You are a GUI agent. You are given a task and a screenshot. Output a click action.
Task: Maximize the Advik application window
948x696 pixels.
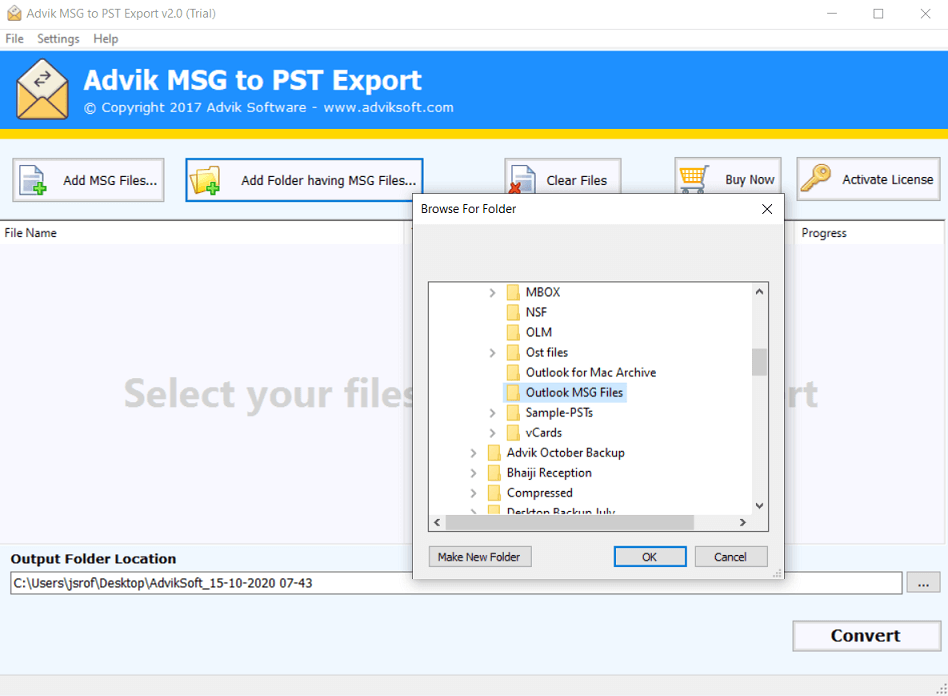point(878,13)
